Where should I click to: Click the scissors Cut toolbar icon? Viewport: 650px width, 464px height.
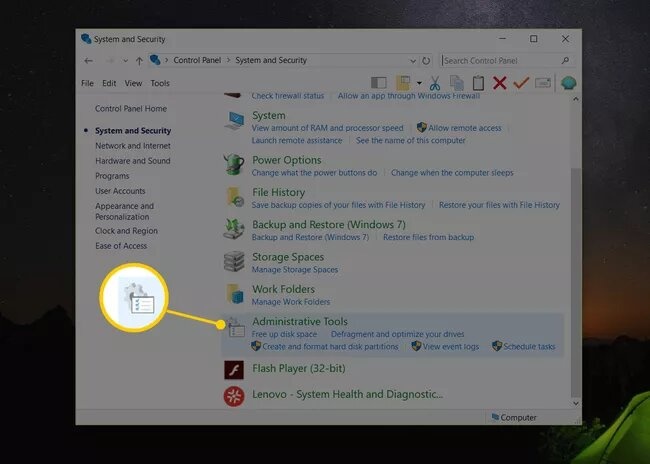point(436,83)
